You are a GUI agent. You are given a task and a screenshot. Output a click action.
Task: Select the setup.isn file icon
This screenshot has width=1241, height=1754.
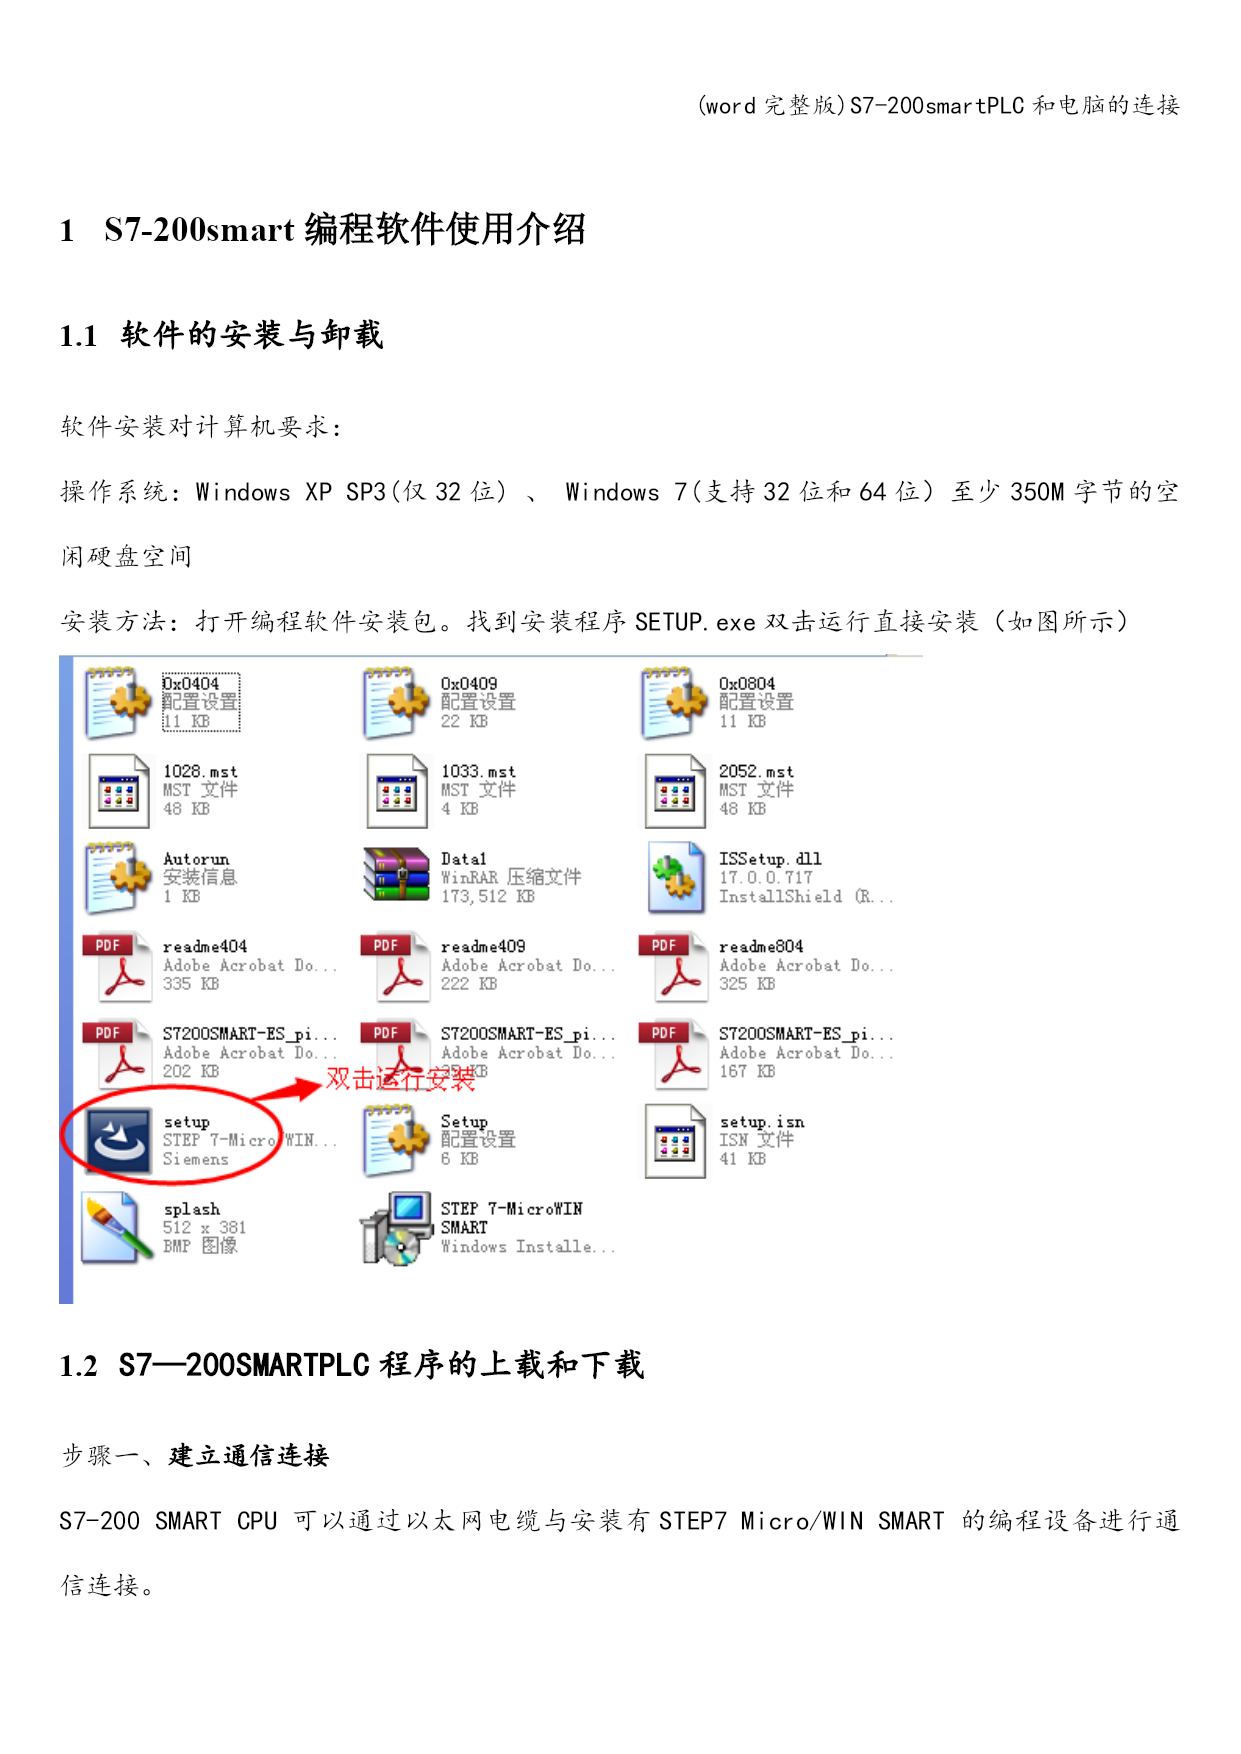pyautogui.click(x=675, y=1141)
